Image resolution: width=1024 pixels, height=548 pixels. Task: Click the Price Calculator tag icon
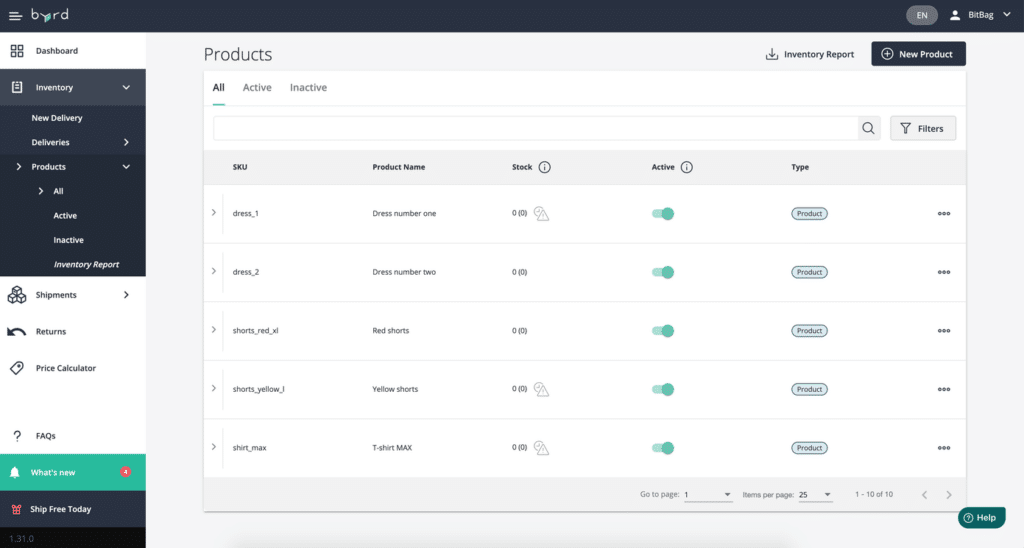(17, 368)
